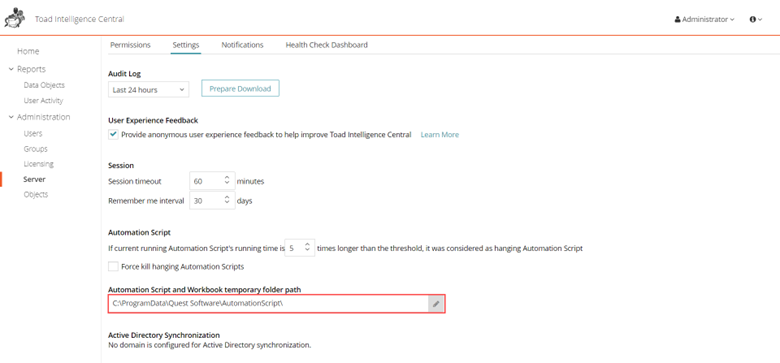Screen dimensions: 780x363
Task: Collapse the Reports section chevron
Action: 11,69
